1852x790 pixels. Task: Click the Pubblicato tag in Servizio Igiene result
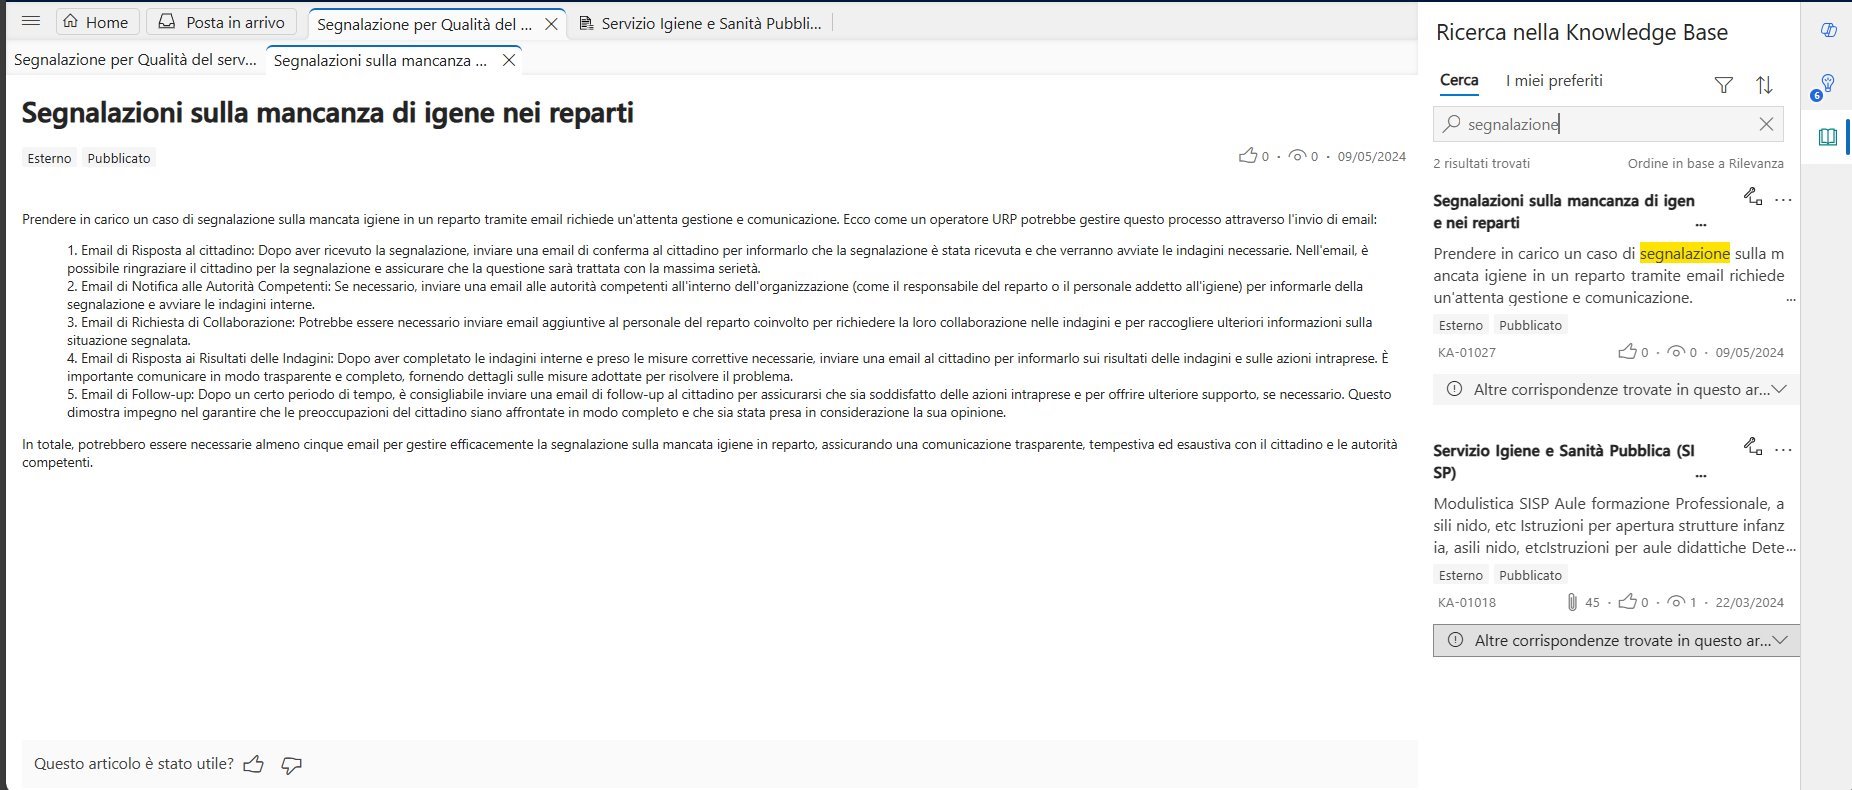pos(1530,575)
